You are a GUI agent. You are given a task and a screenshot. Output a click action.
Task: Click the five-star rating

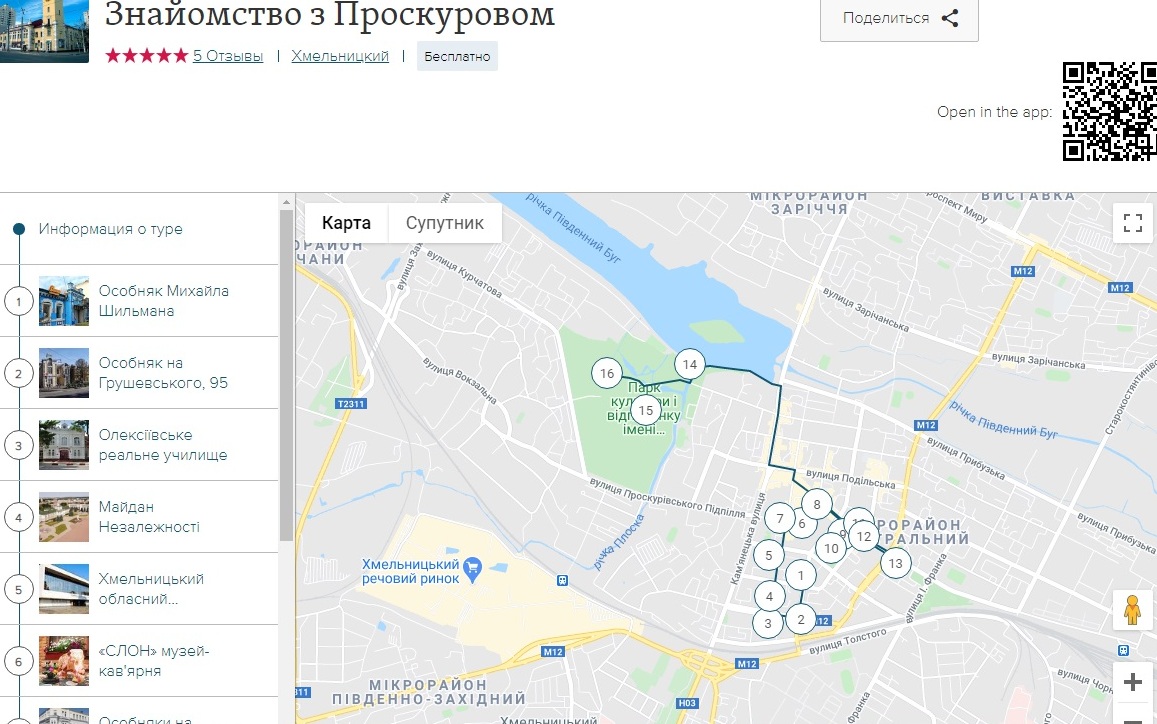point(146,56)
